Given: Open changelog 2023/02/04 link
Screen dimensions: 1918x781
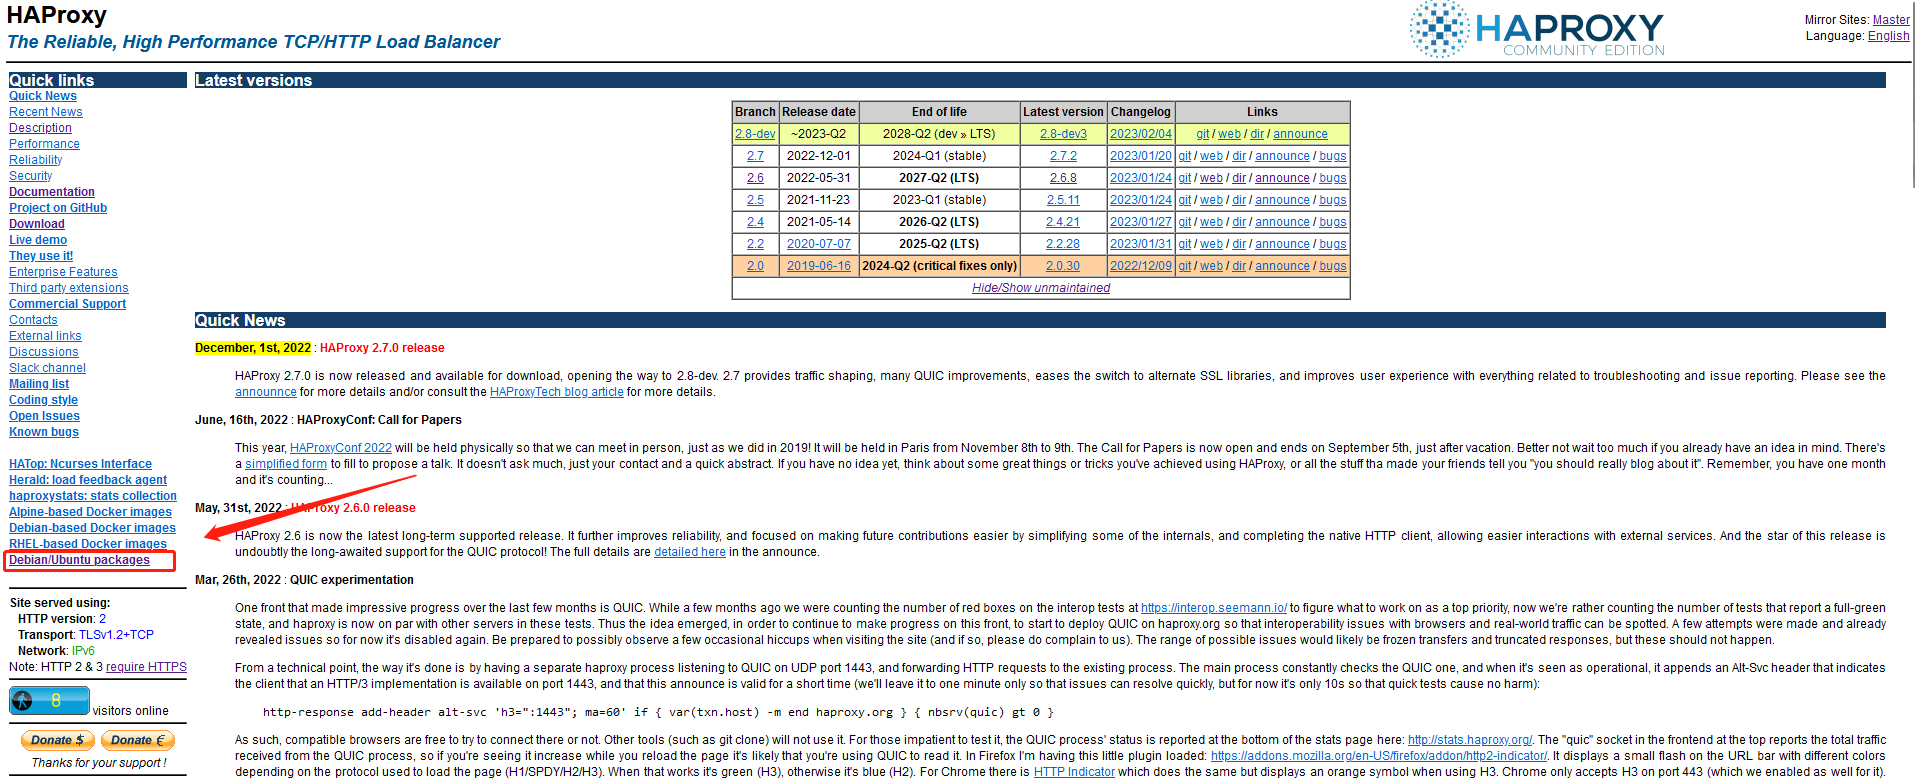Looking at the screenshot, I should tap(1141, 134).
